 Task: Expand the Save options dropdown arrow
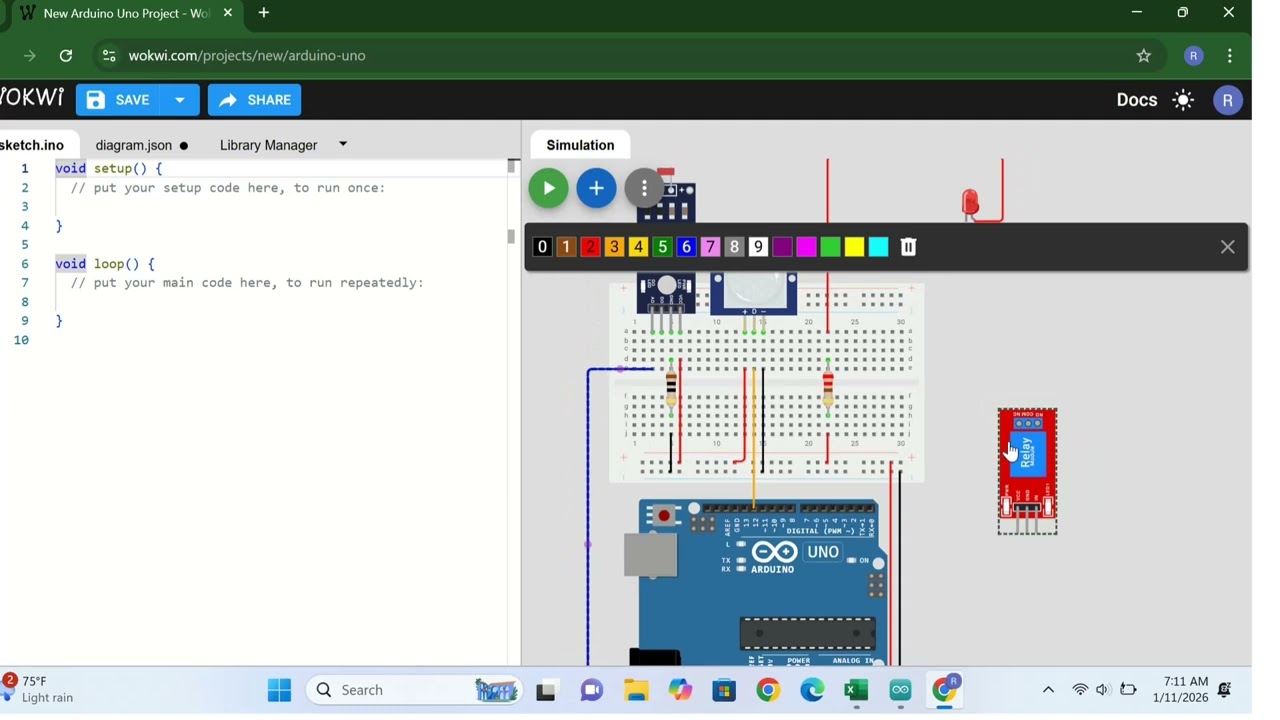click(180, 100)
